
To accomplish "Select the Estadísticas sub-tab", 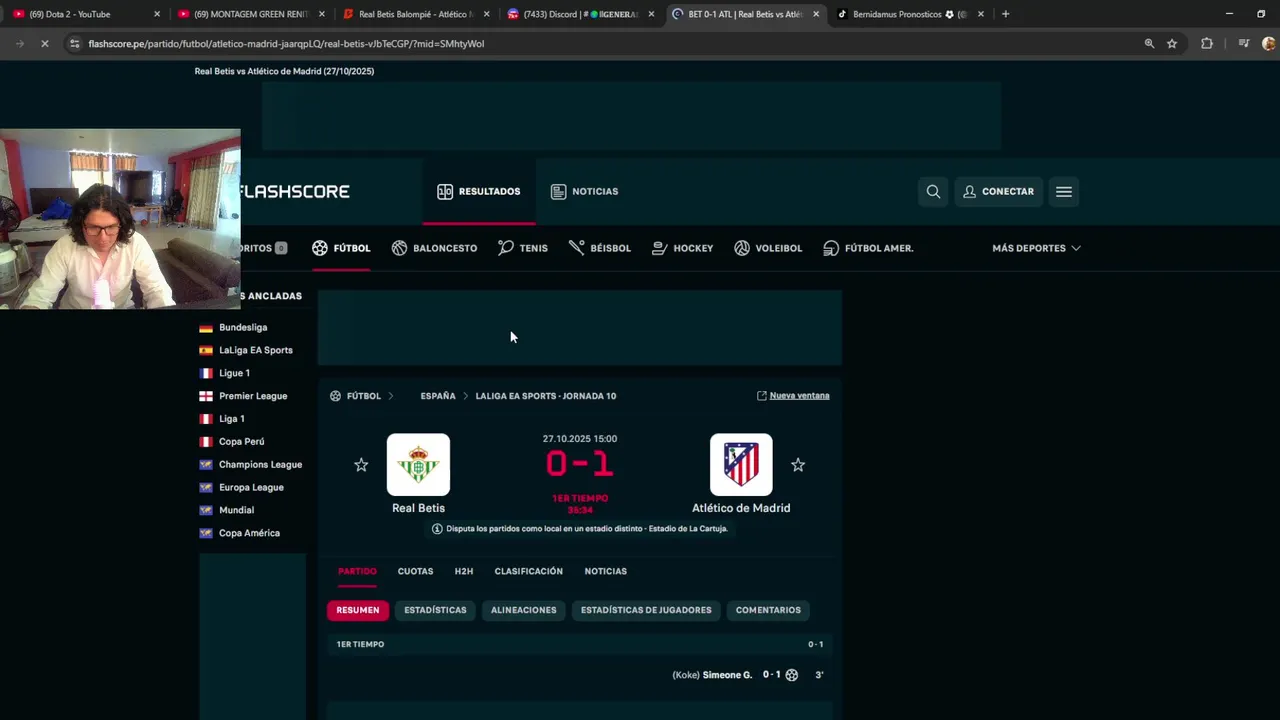I will 435,610.
